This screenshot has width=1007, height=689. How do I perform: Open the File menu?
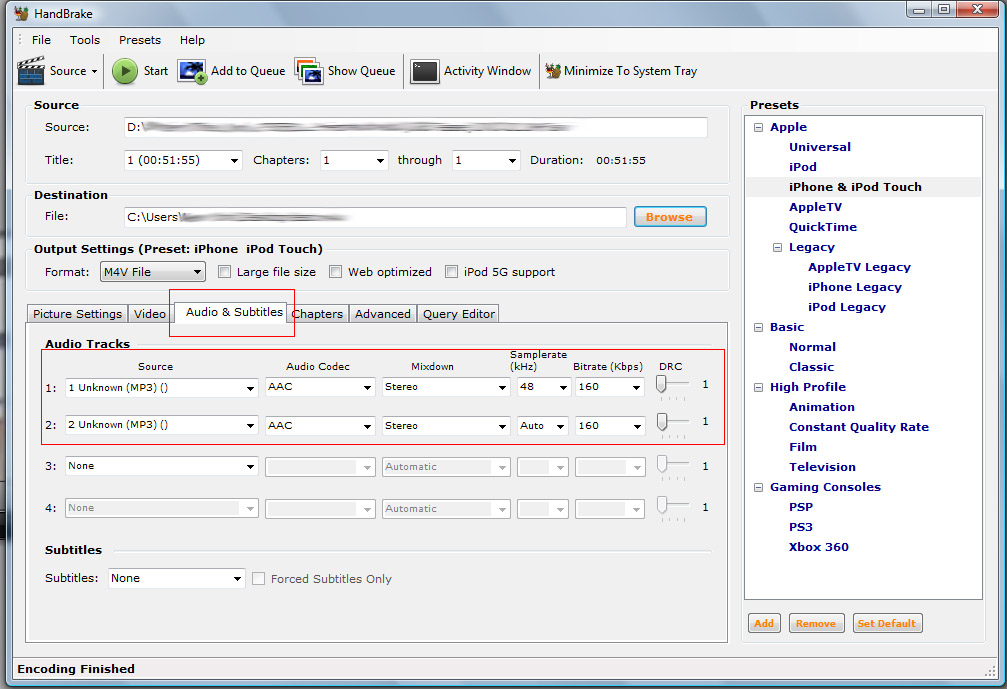[41, 40]
